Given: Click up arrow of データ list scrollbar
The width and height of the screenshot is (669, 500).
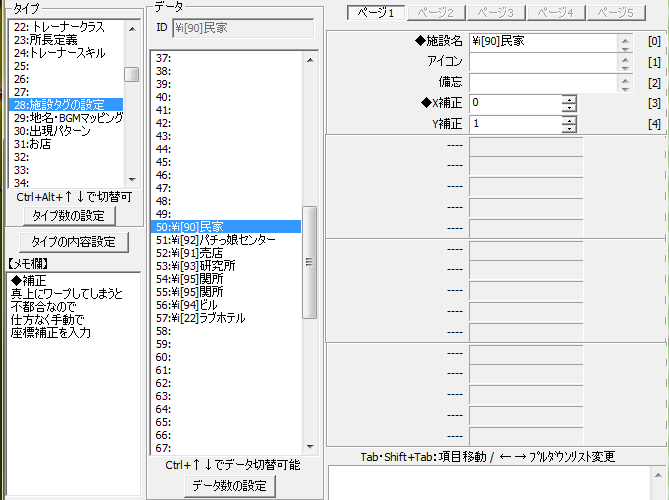Looking at the screenshot, I should pos(310,60).
